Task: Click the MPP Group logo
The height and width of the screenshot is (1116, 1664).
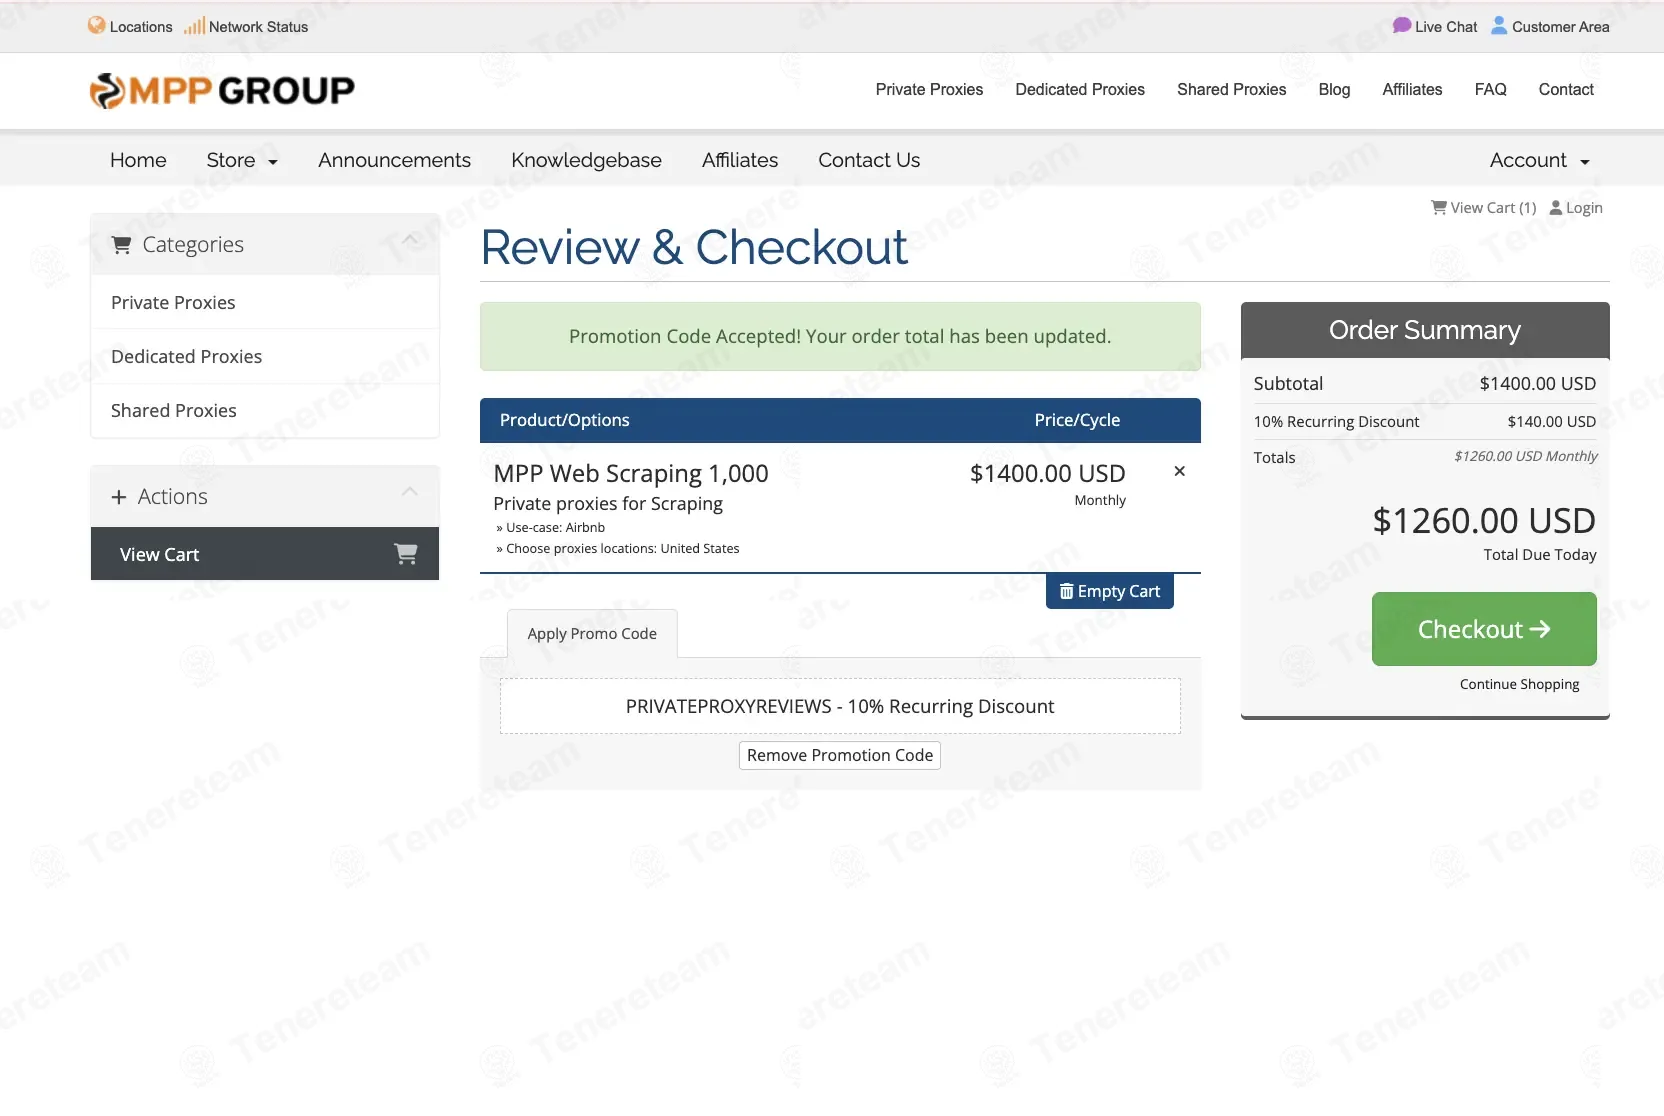Action: coord(222,91)
